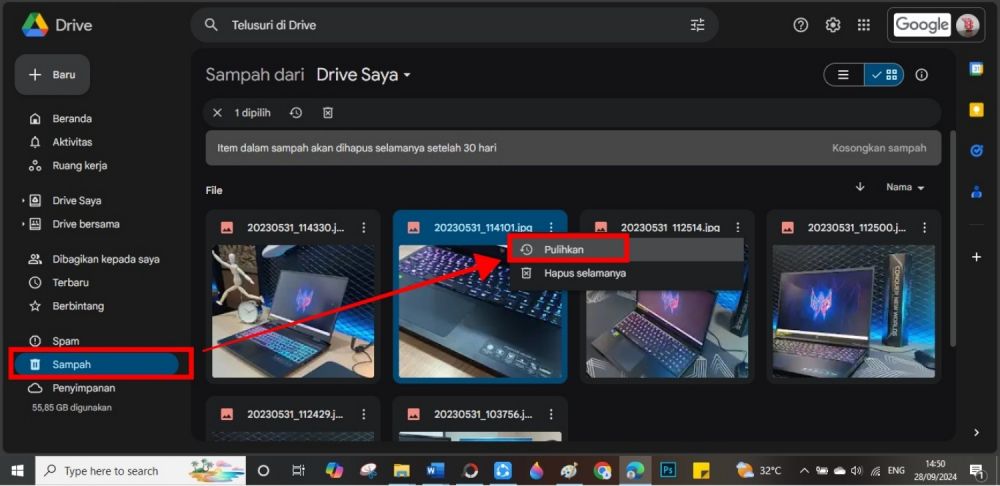Open Windows Start menu

point(17,471)
